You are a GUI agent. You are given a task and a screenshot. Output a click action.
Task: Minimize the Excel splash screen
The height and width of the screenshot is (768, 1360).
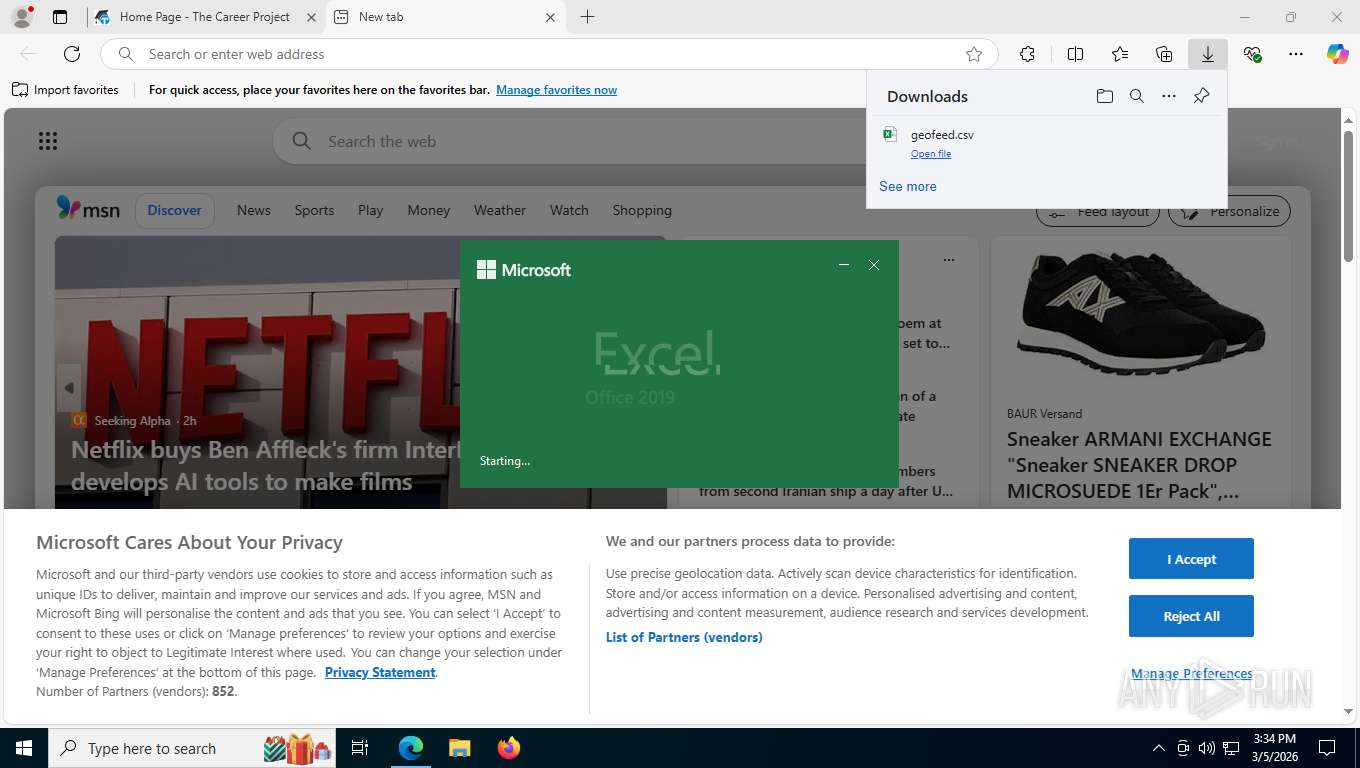pyautogui.click(x=844, y=265)
